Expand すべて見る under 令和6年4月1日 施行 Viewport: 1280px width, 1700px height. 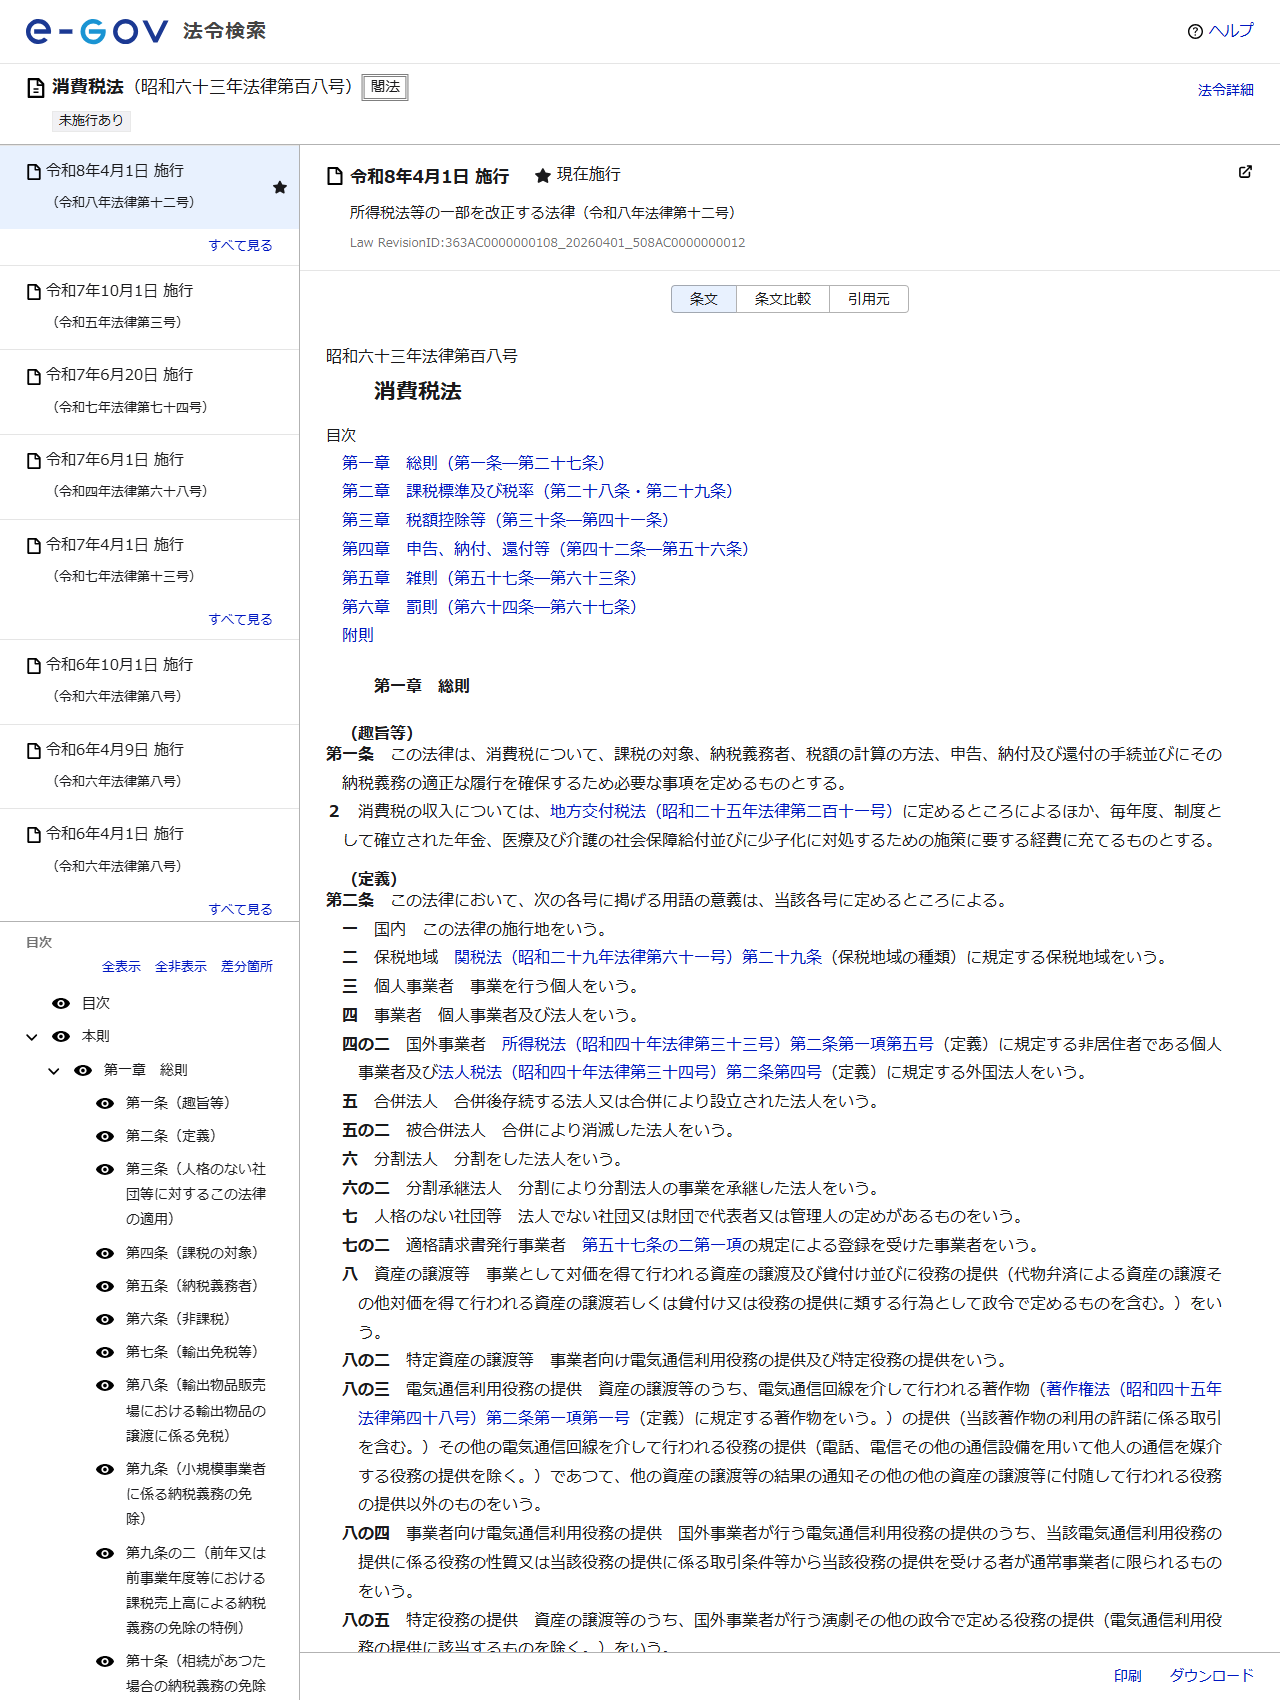pos(240,909)
